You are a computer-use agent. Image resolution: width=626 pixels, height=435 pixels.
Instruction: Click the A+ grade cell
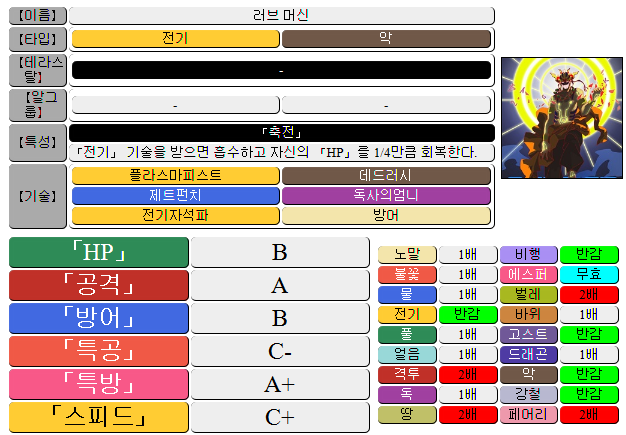pyautogui.click(x=279, y=384)
